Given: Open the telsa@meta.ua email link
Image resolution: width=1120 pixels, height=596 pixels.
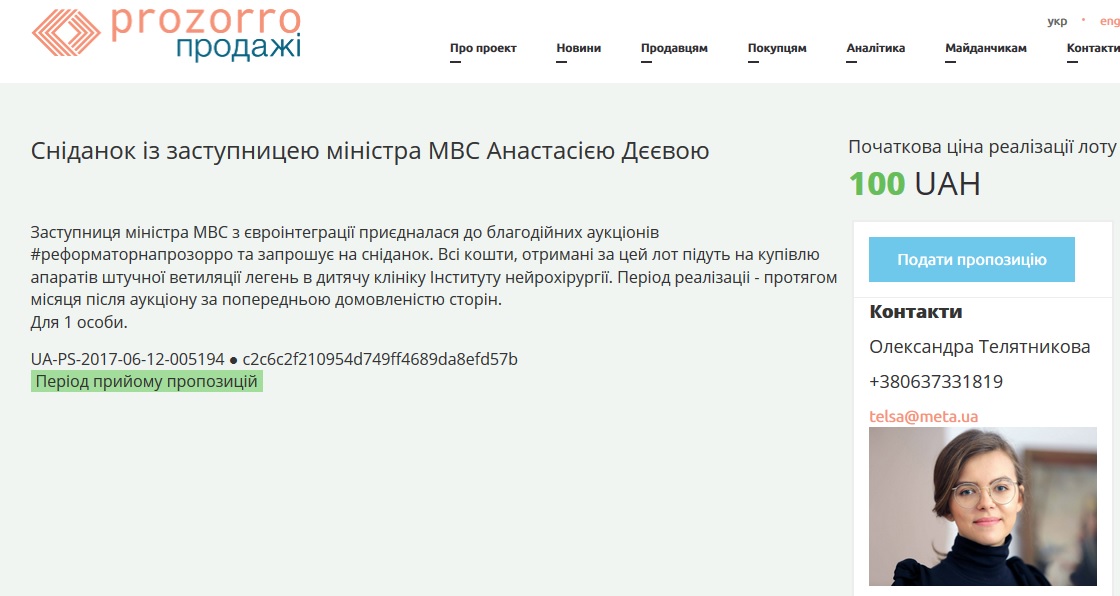Looking at the screenshot, I should (x=924, y=416).
